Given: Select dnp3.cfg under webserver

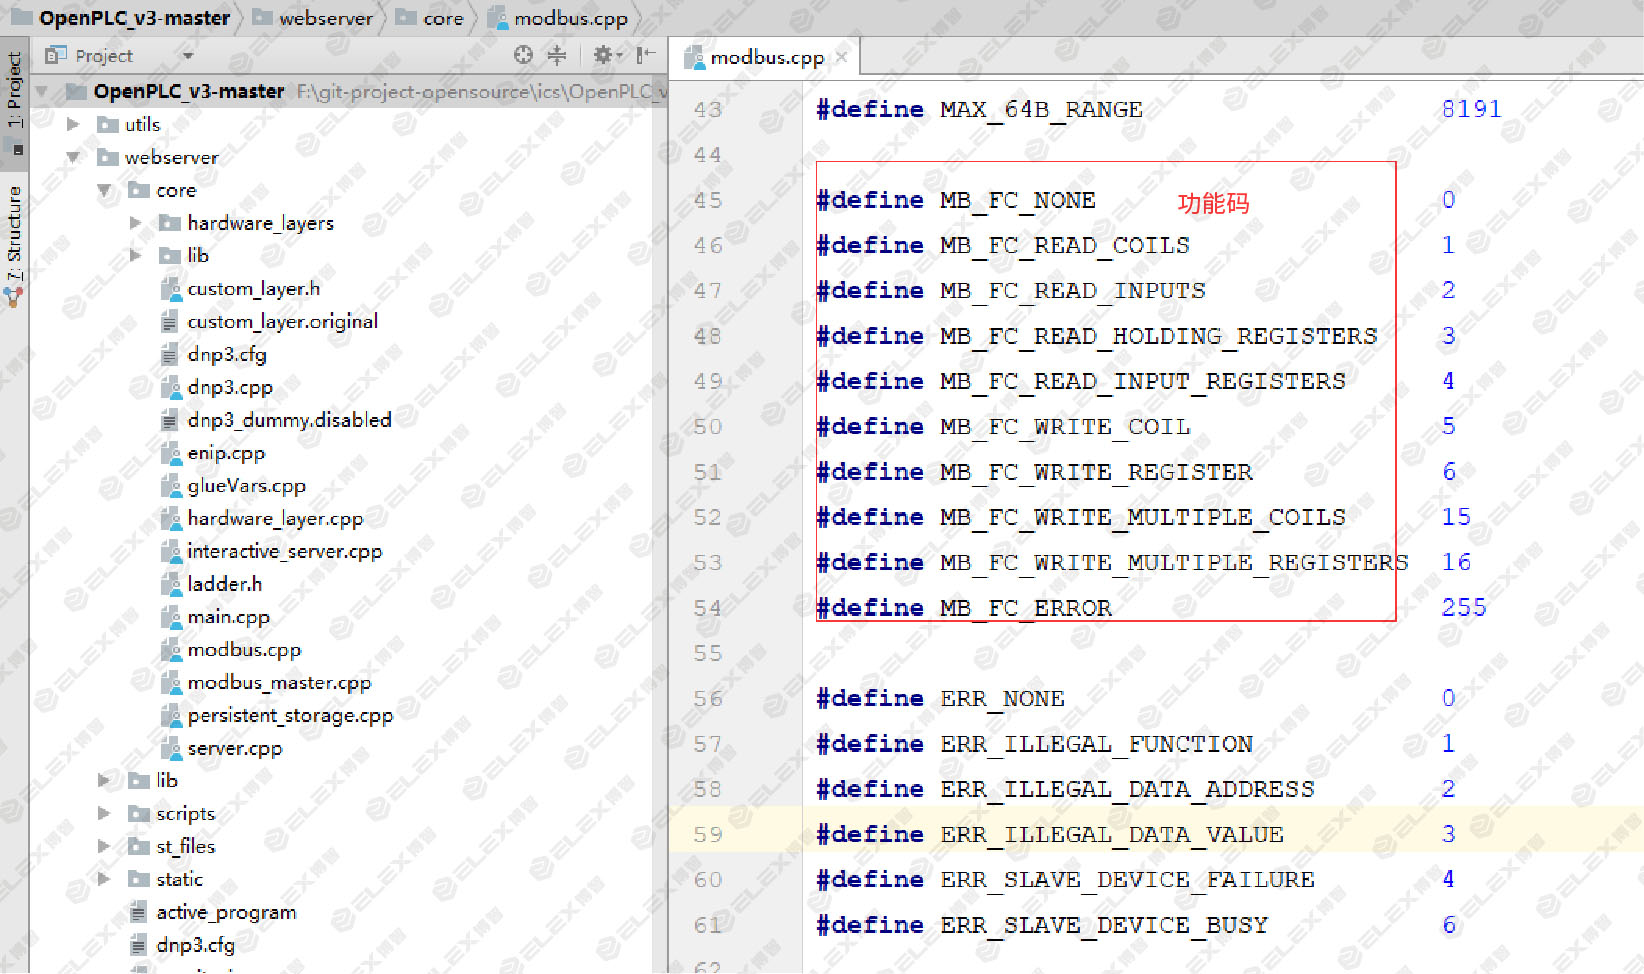Looking at the screenshot, I should (x=195, y=945).
